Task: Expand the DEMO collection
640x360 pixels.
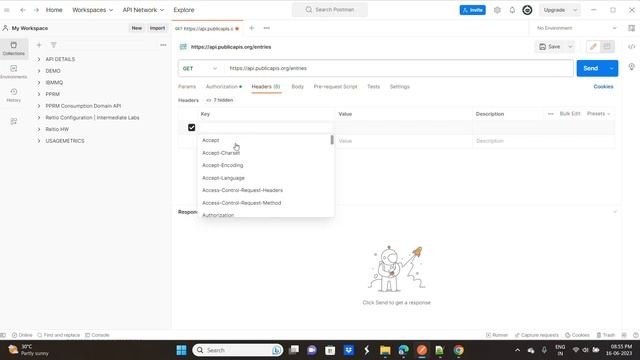Action: [x=39, y=71]
